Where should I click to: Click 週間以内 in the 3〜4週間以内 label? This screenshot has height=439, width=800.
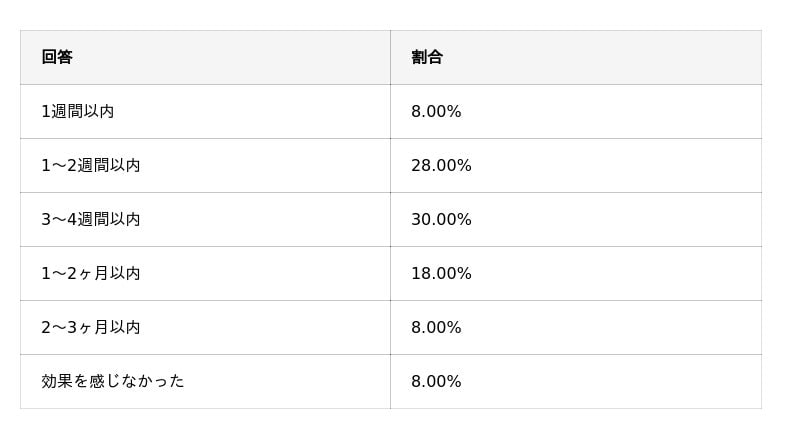tap(109, 220)
